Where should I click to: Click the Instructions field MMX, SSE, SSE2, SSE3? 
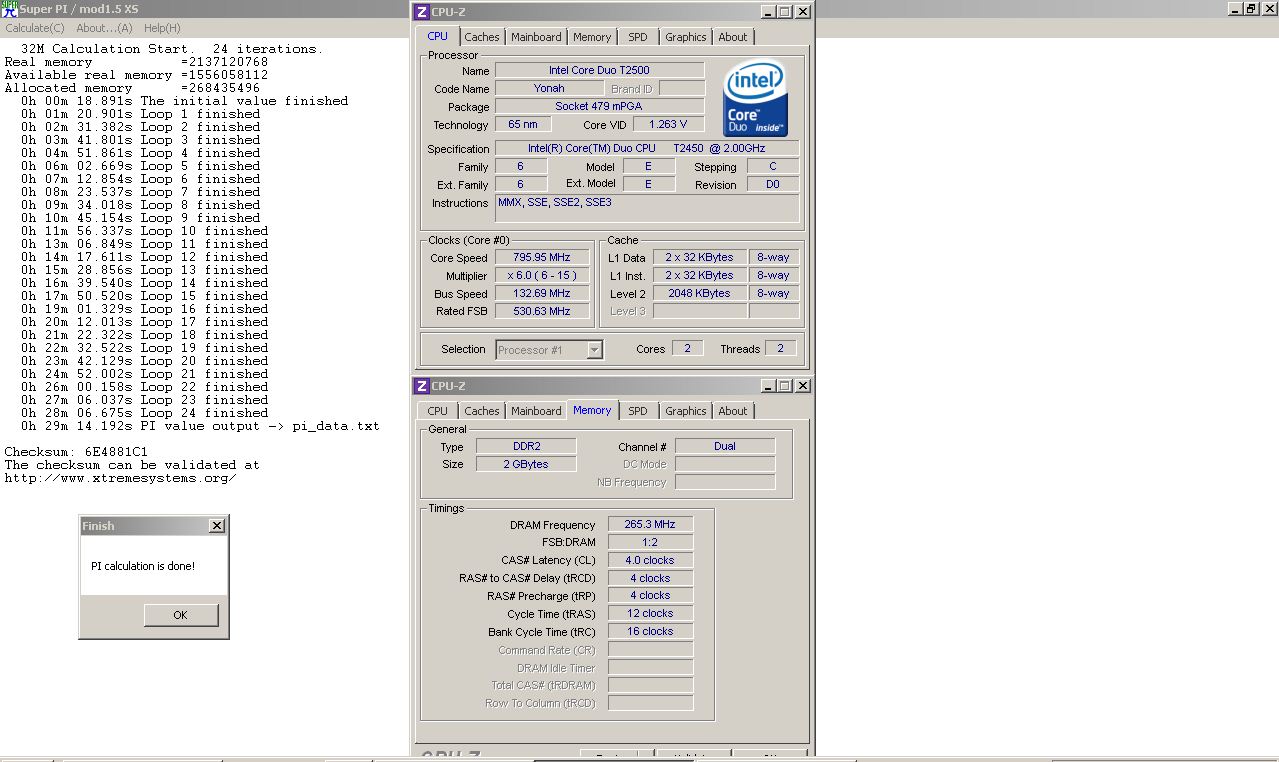tap(647, 208)
